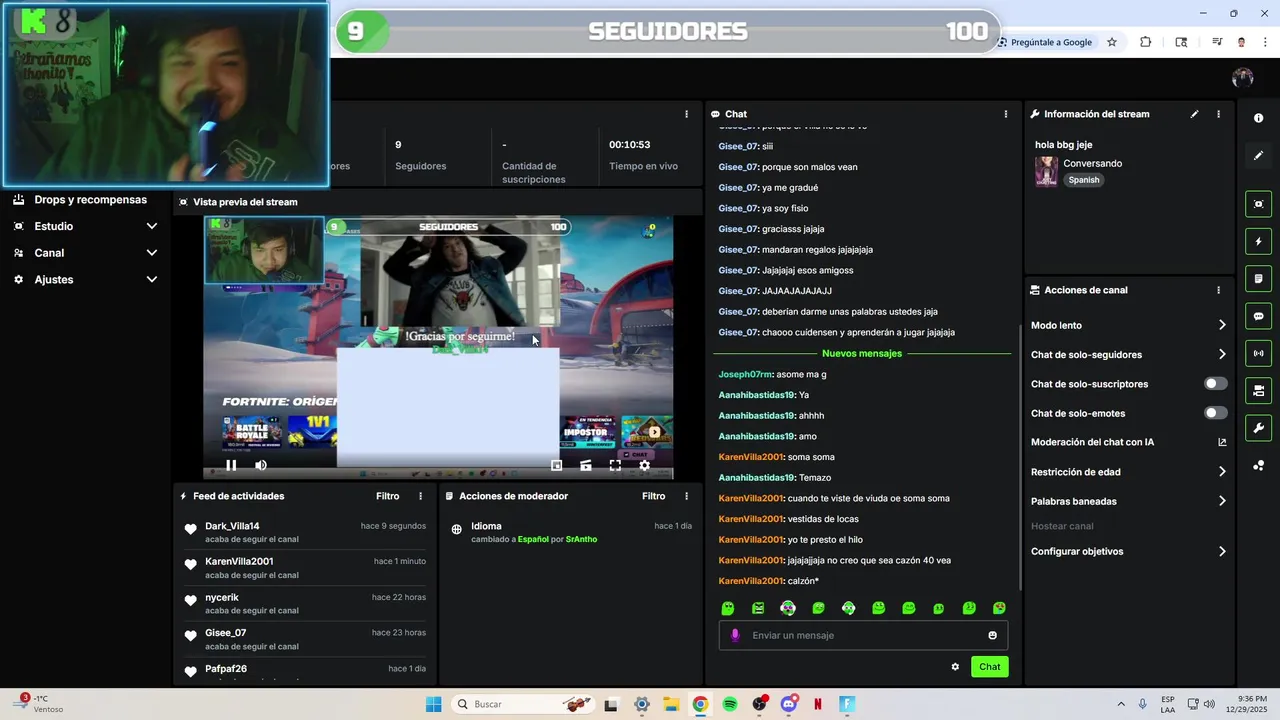Viewport: 1280px width, 720px height.
Task: Click the lightning bolt sidebar icon
Action: coord(1258,241)
